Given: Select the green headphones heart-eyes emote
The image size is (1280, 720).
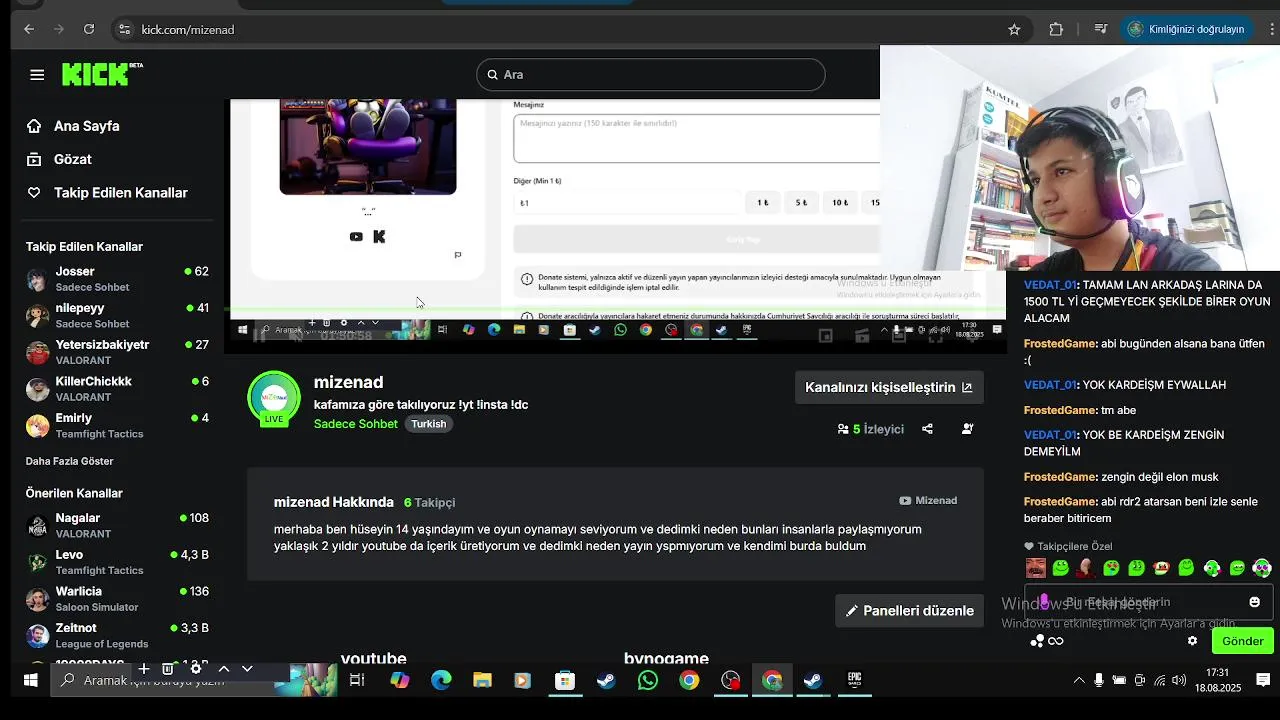Looking at the screenshot, I should [1262, 568].
